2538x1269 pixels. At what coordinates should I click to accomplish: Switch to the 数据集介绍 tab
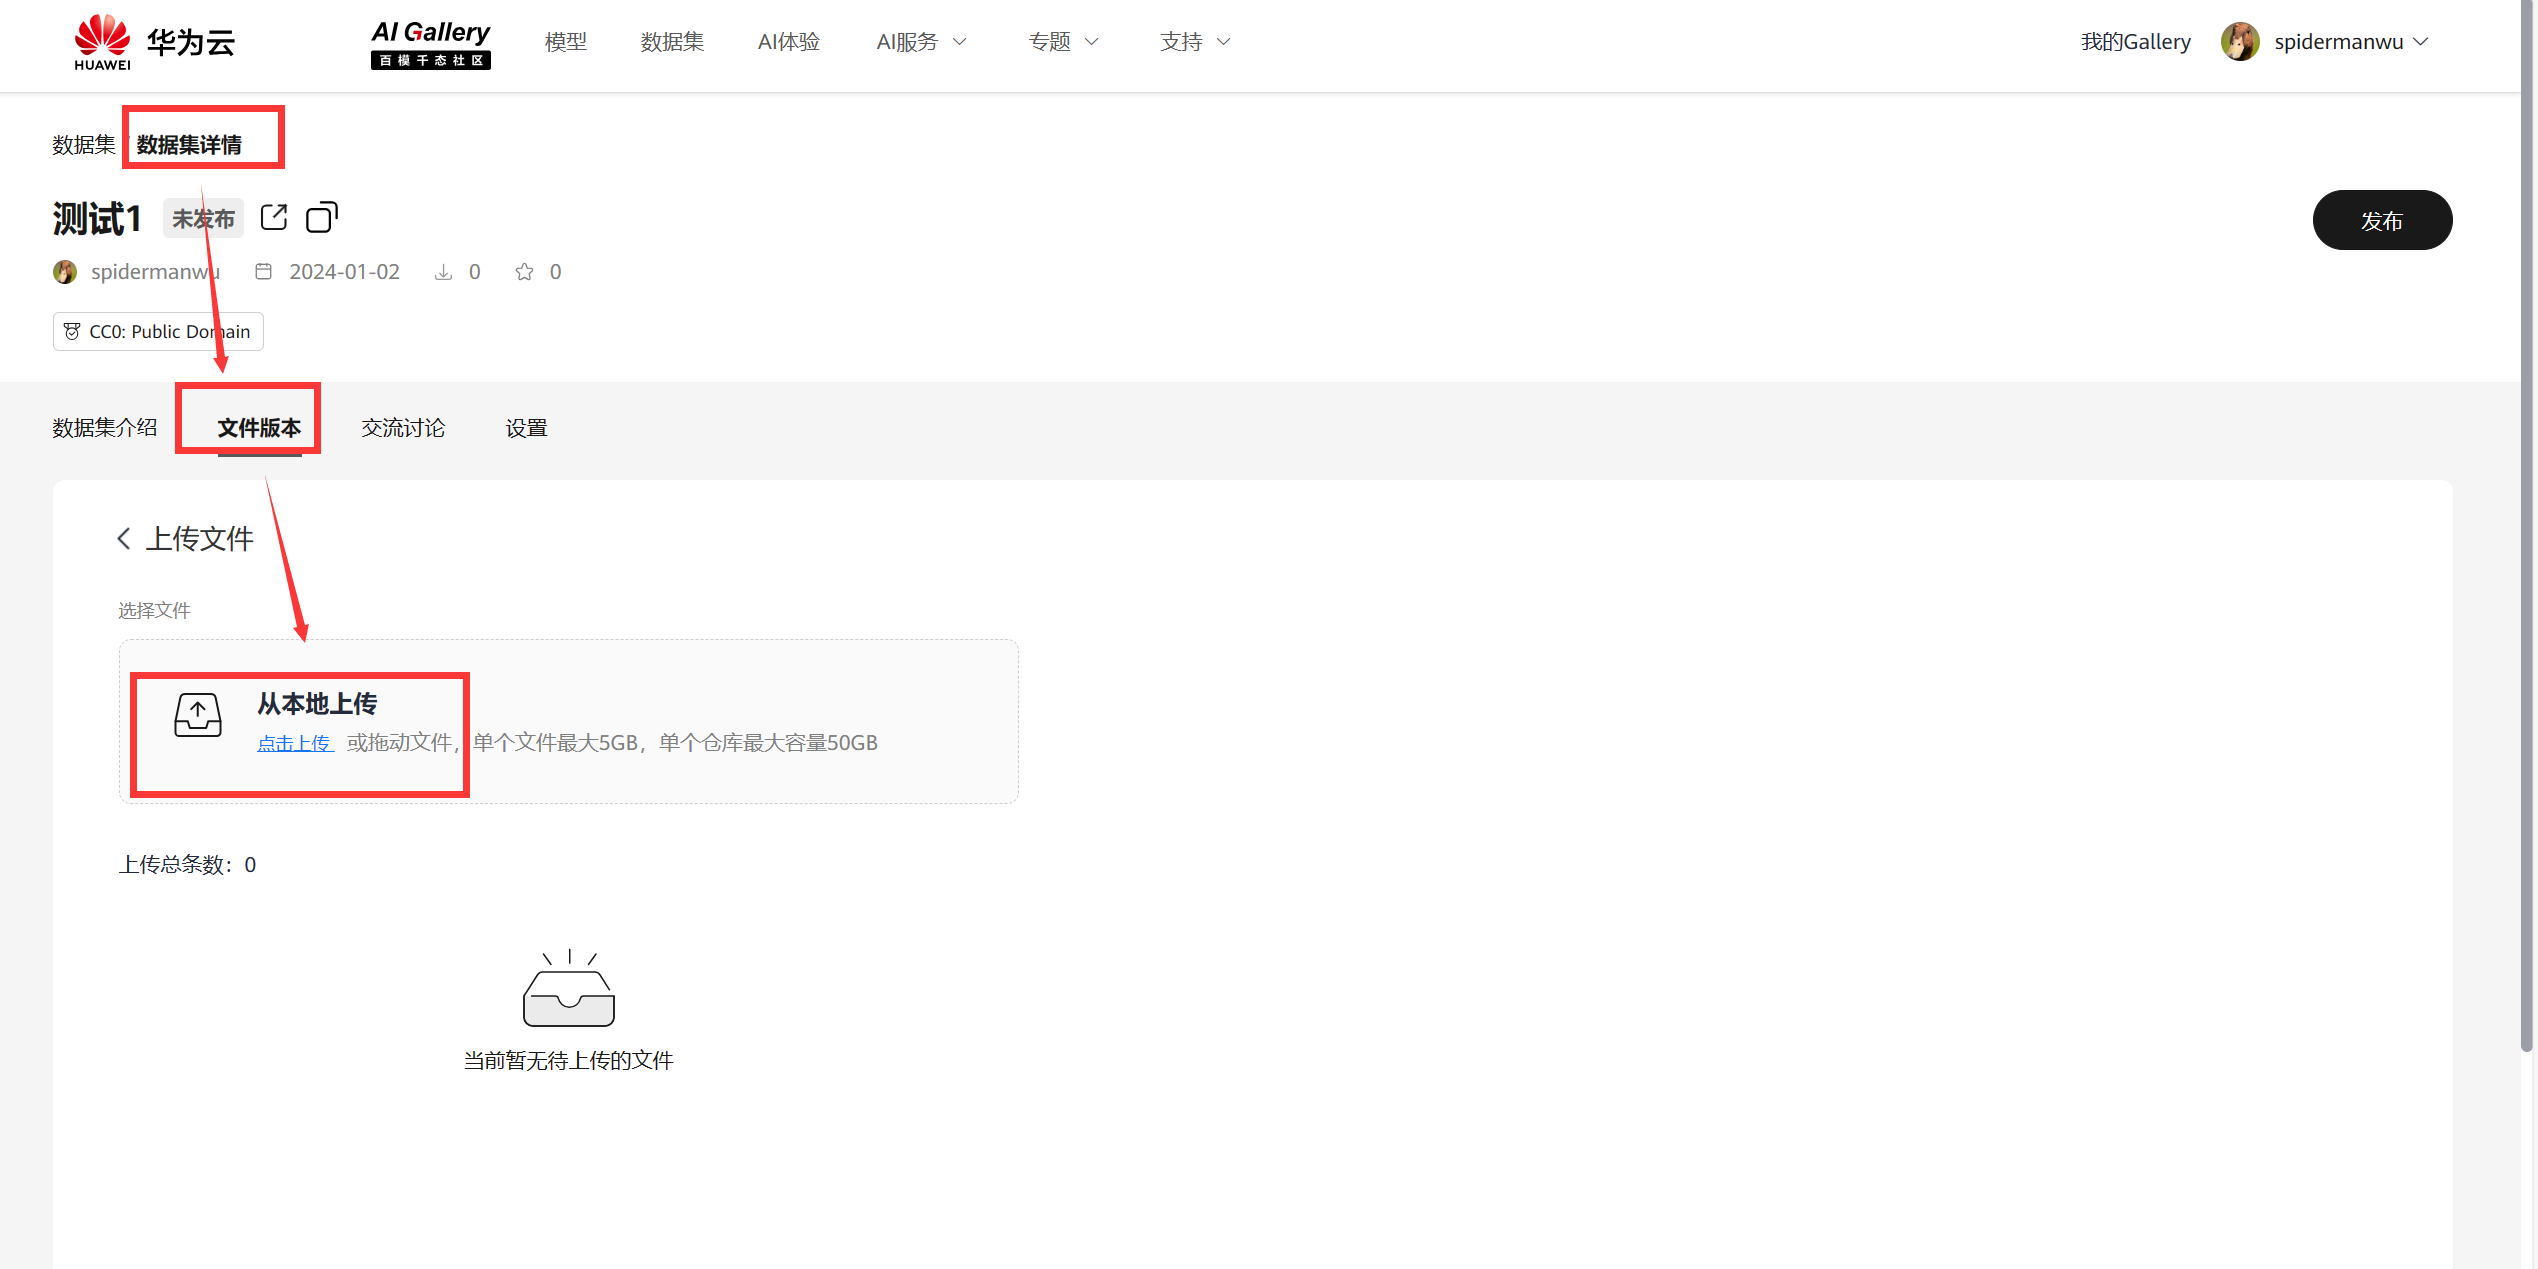pyautogui.click(x=105, y=428)
